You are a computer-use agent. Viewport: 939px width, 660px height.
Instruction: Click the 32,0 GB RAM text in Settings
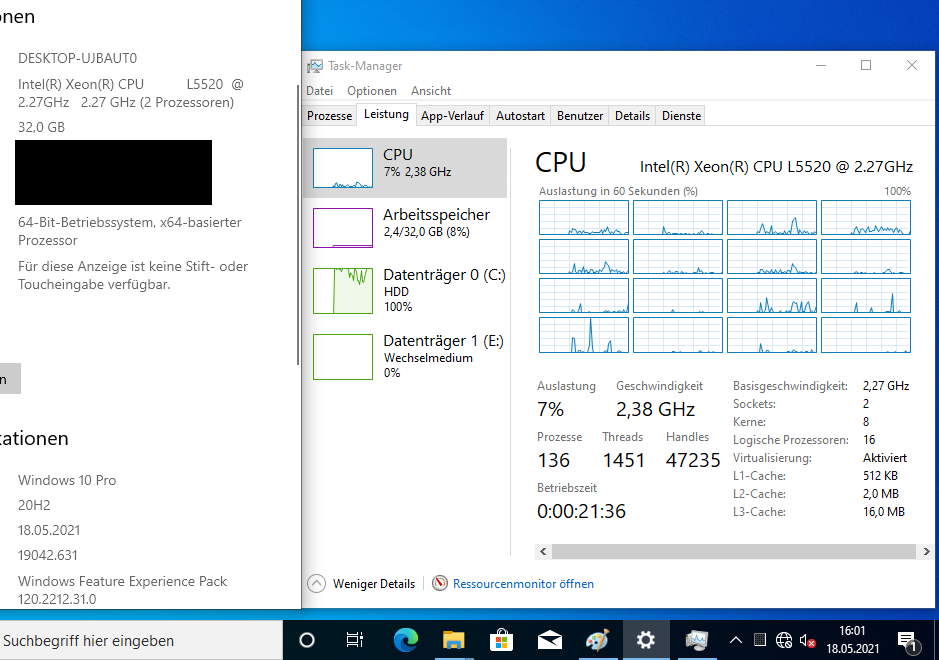point(41,128)
